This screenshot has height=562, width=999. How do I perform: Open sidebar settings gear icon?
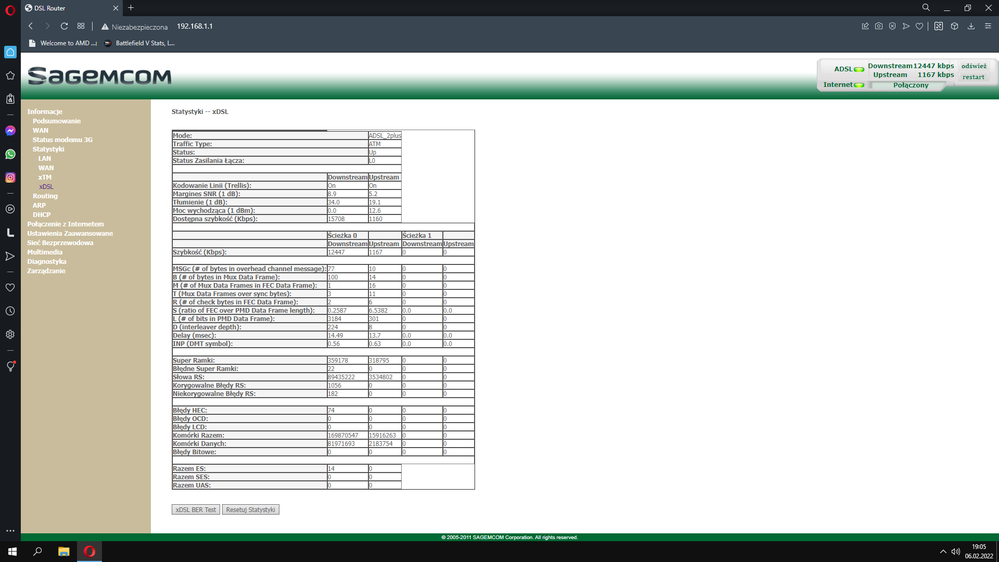point(10,335)
